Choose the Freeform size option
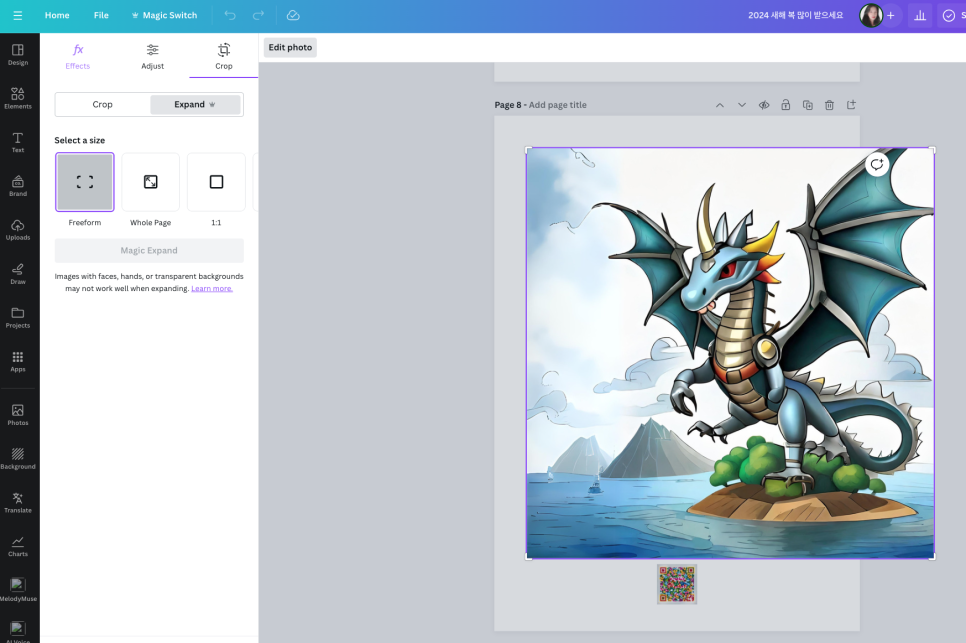Image resolution: width=966 pixels, height=643 pixels. click(x=85, y=182)
